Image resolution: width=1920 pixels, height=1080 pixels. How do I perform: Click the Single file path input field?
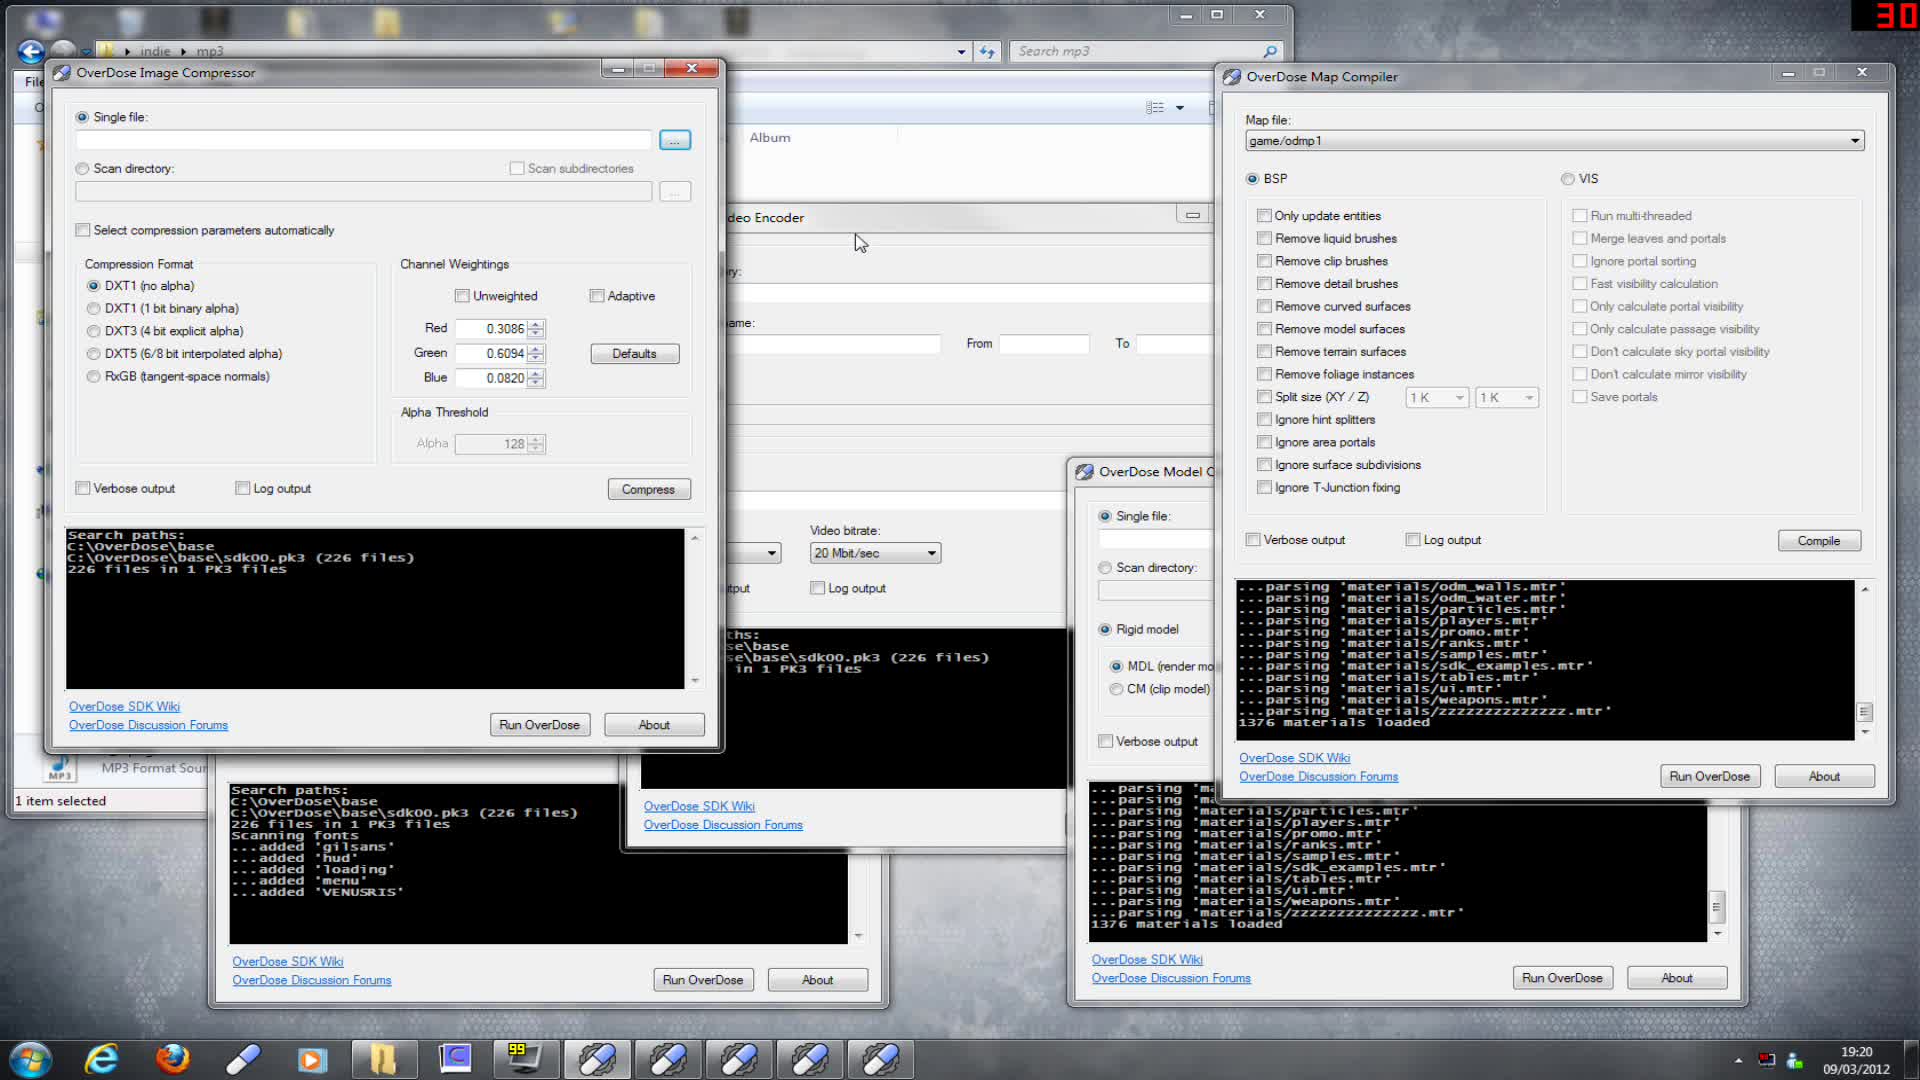363,140
